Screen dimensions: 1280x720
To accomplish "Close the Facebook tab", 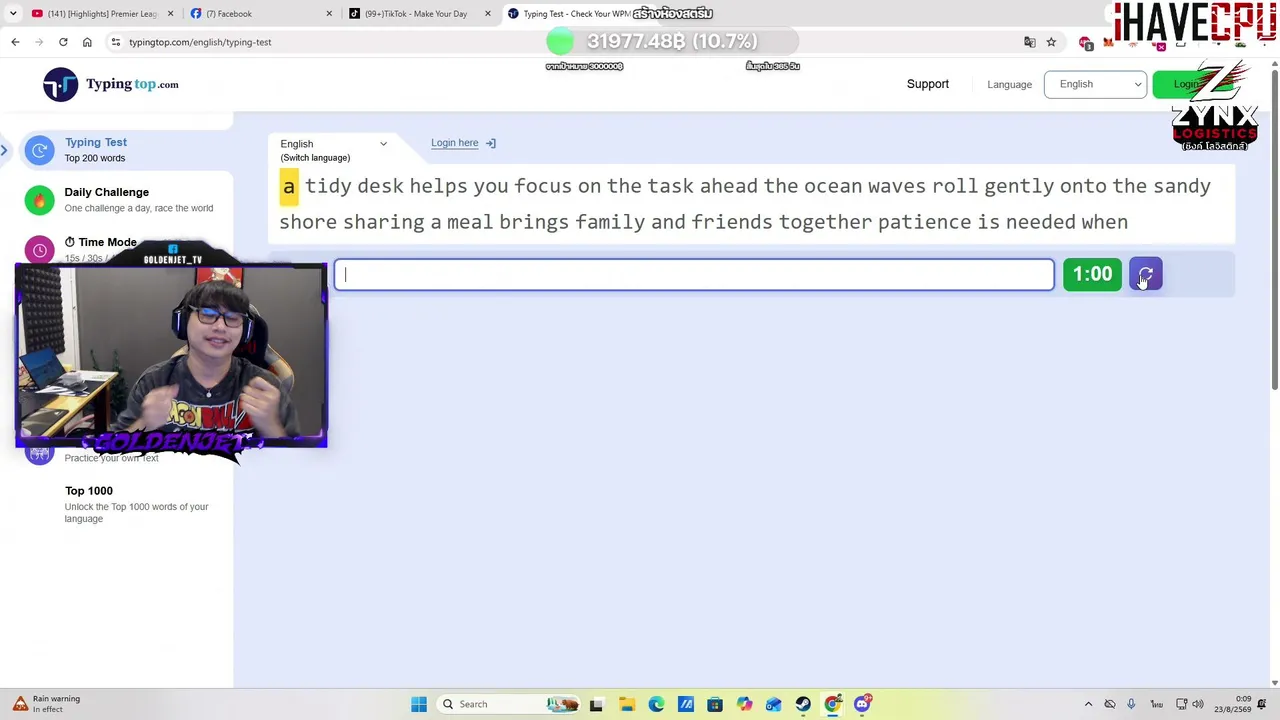I will coord(329,14).
